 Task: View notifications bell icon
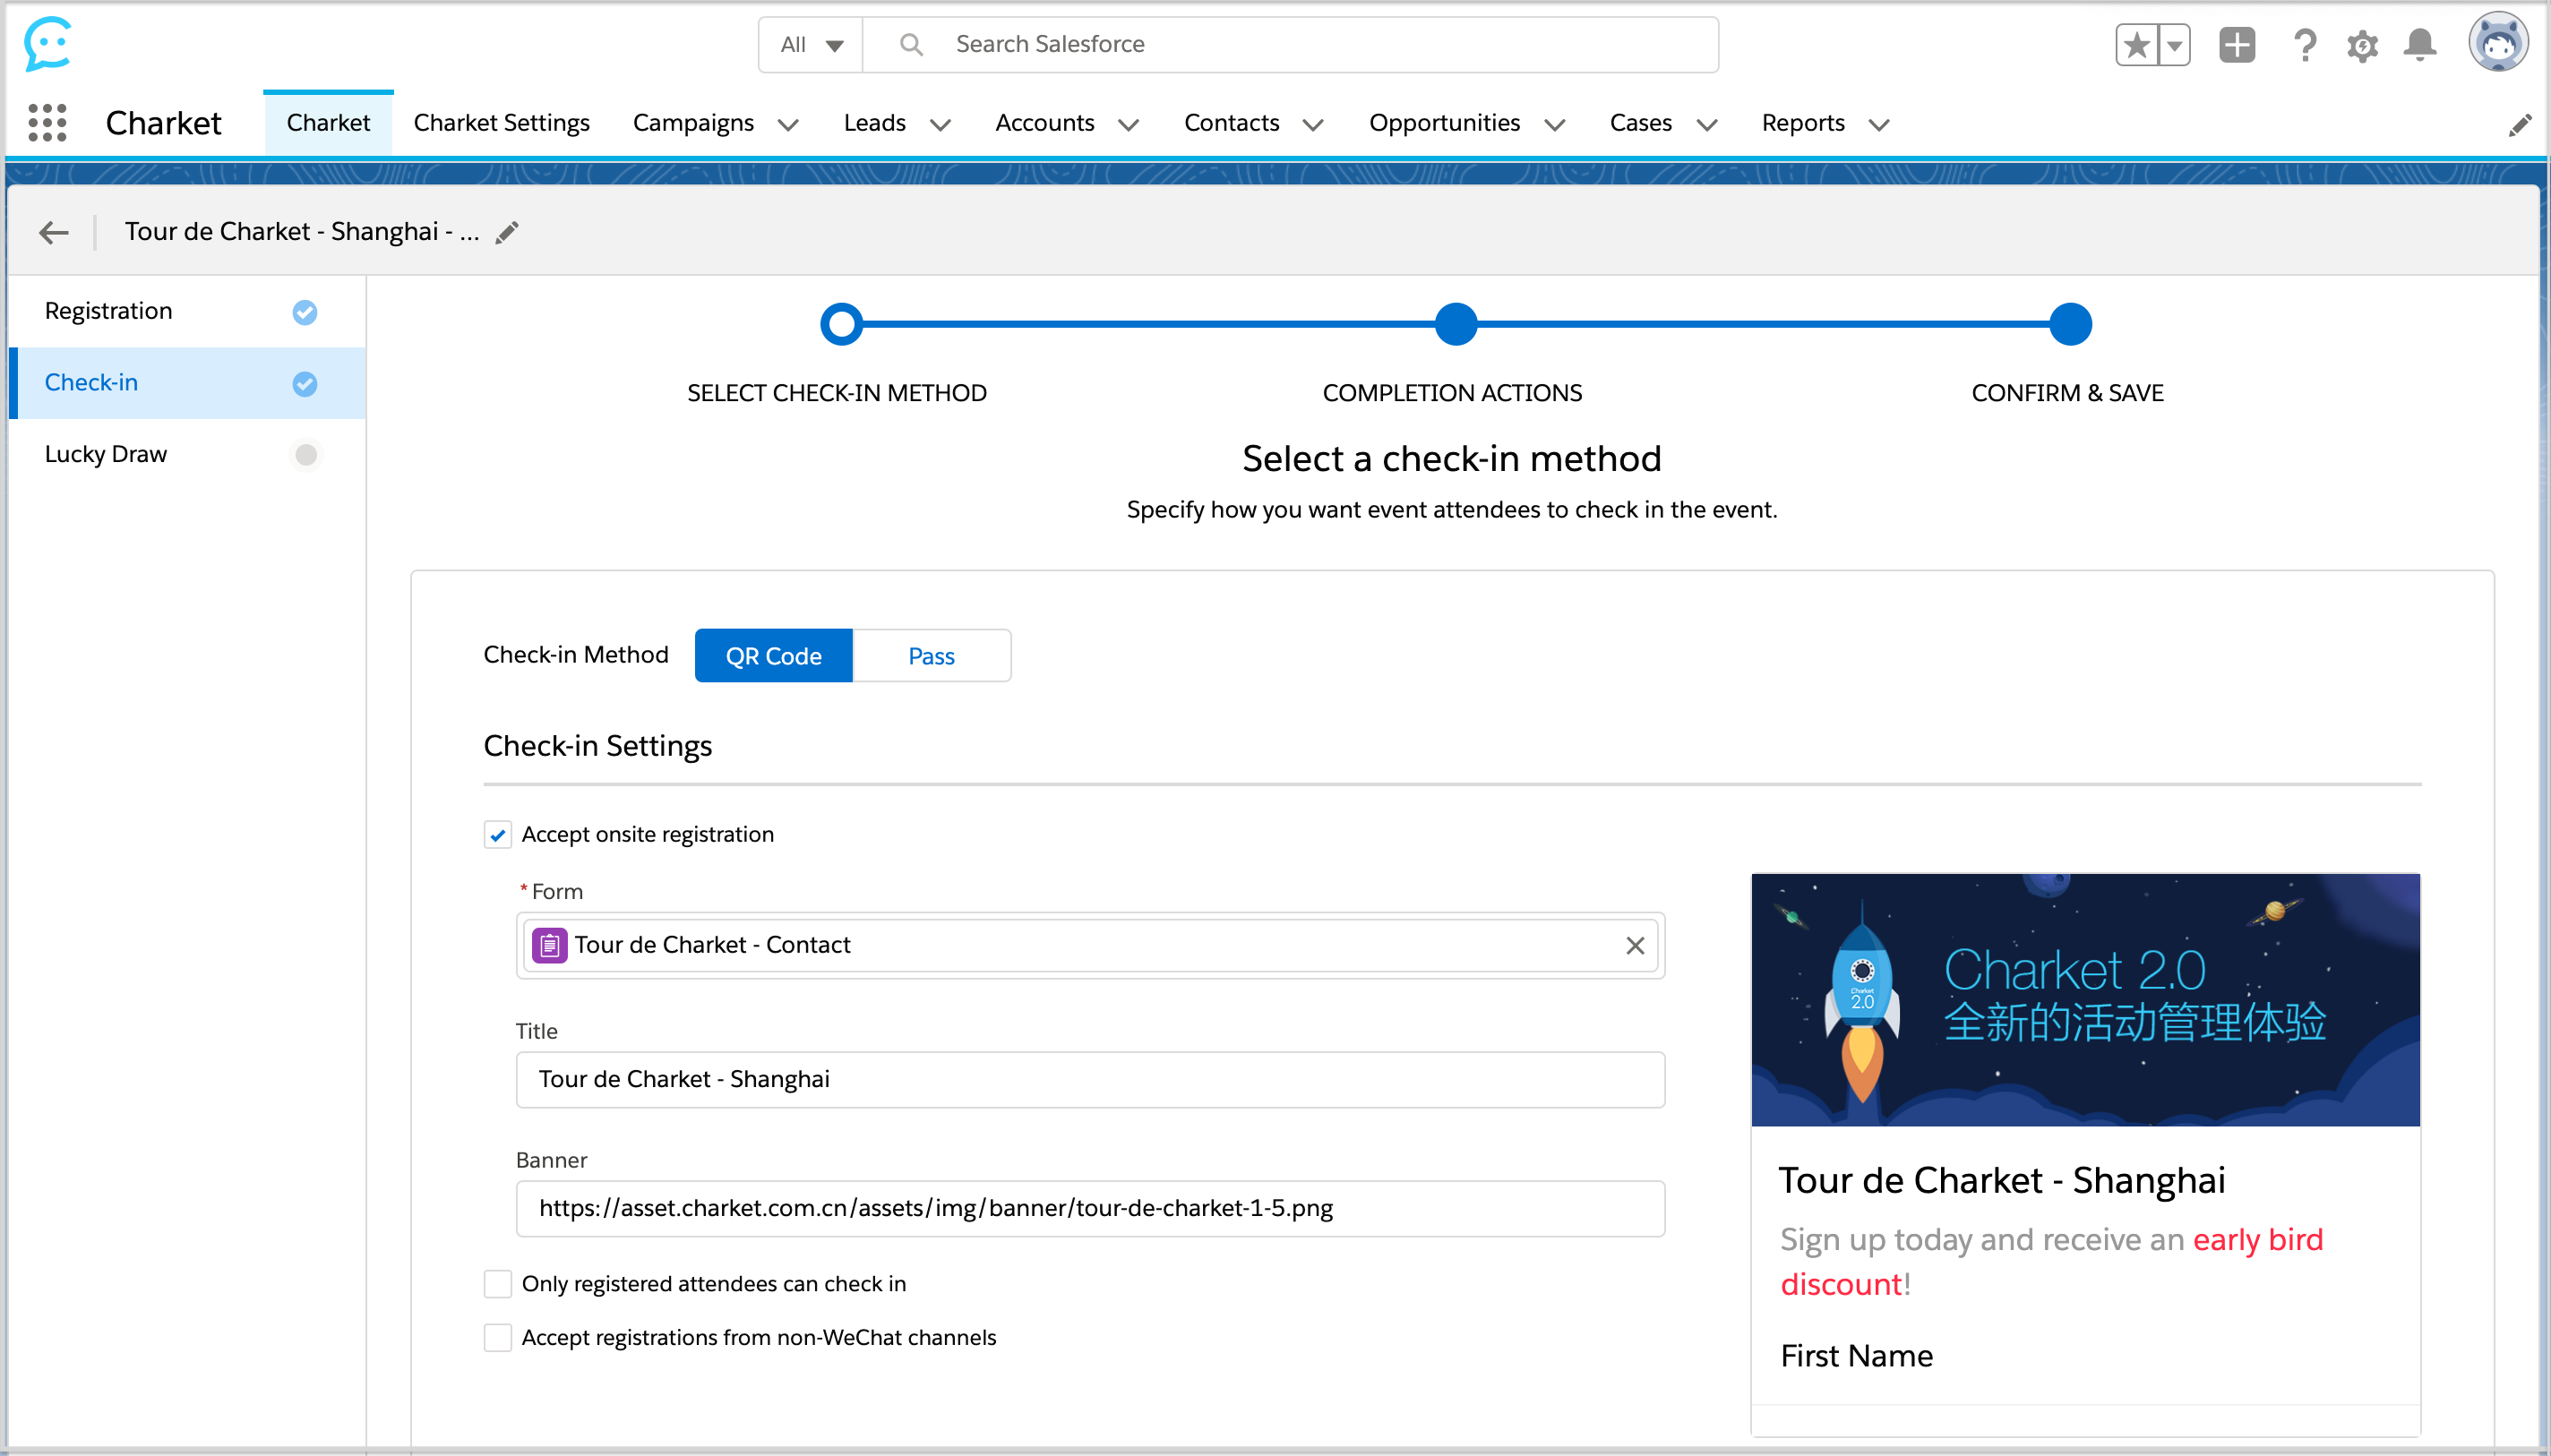[x=2419, y=45]
